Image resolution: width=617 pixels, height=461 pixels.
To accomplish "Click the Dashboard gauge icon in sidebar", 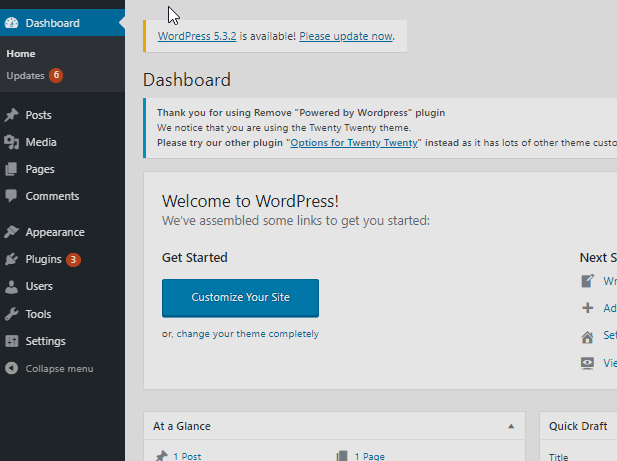I will (x=12, y=23).
